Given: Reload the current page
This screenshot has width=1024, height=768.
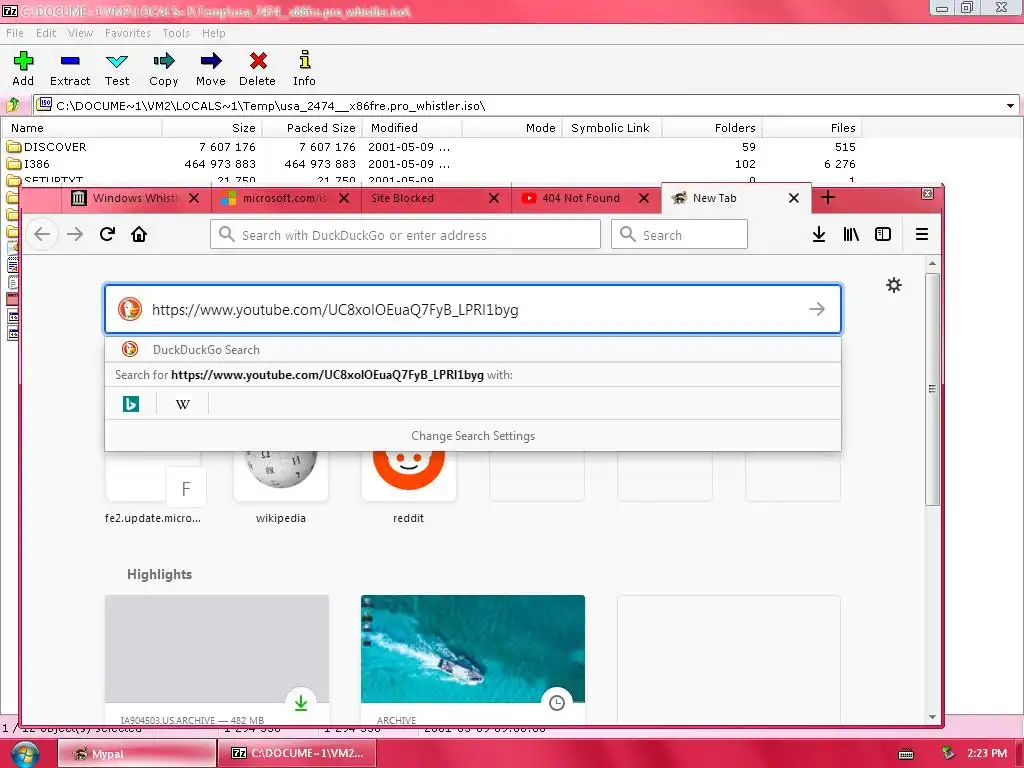Looking at the screenshot, I should tap(107, 234).
